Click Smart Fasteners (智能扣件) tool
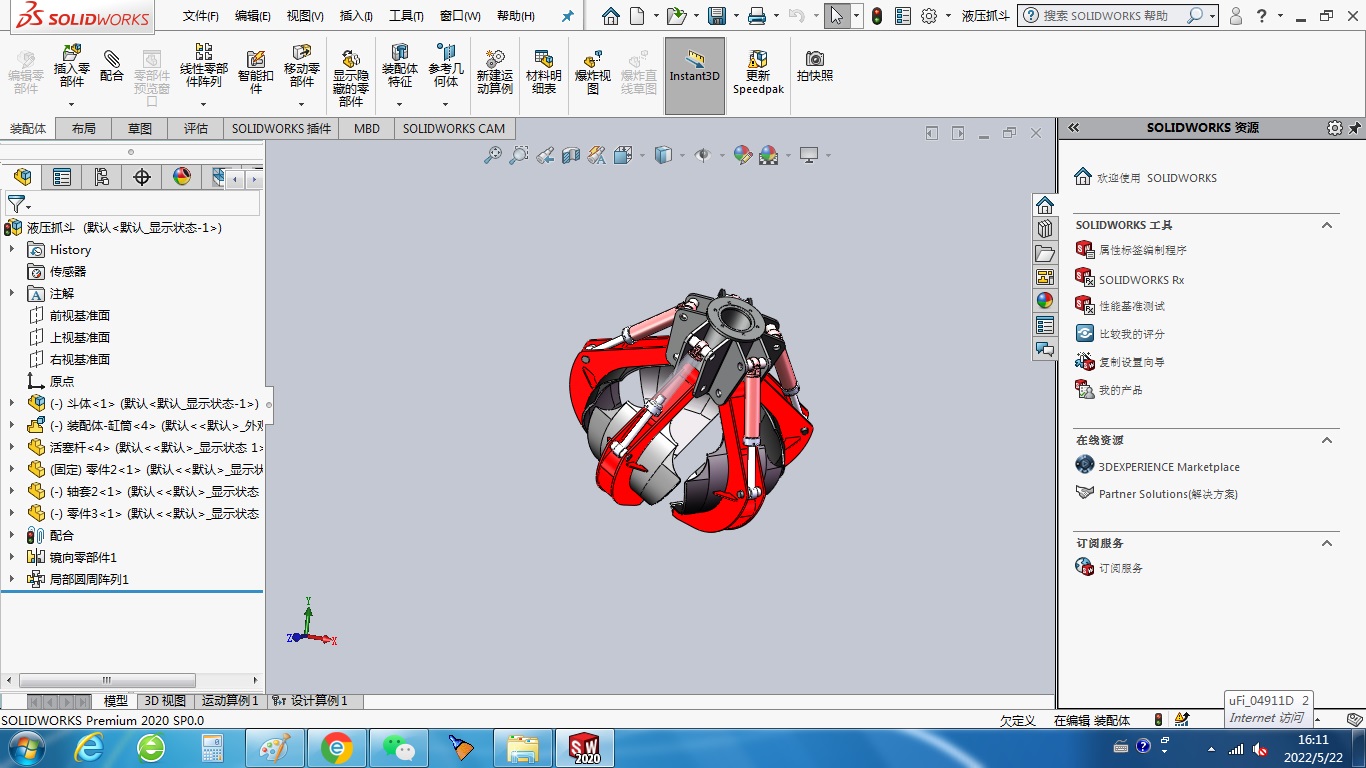Screen dimensions: 1366x768 click(256, 71)
